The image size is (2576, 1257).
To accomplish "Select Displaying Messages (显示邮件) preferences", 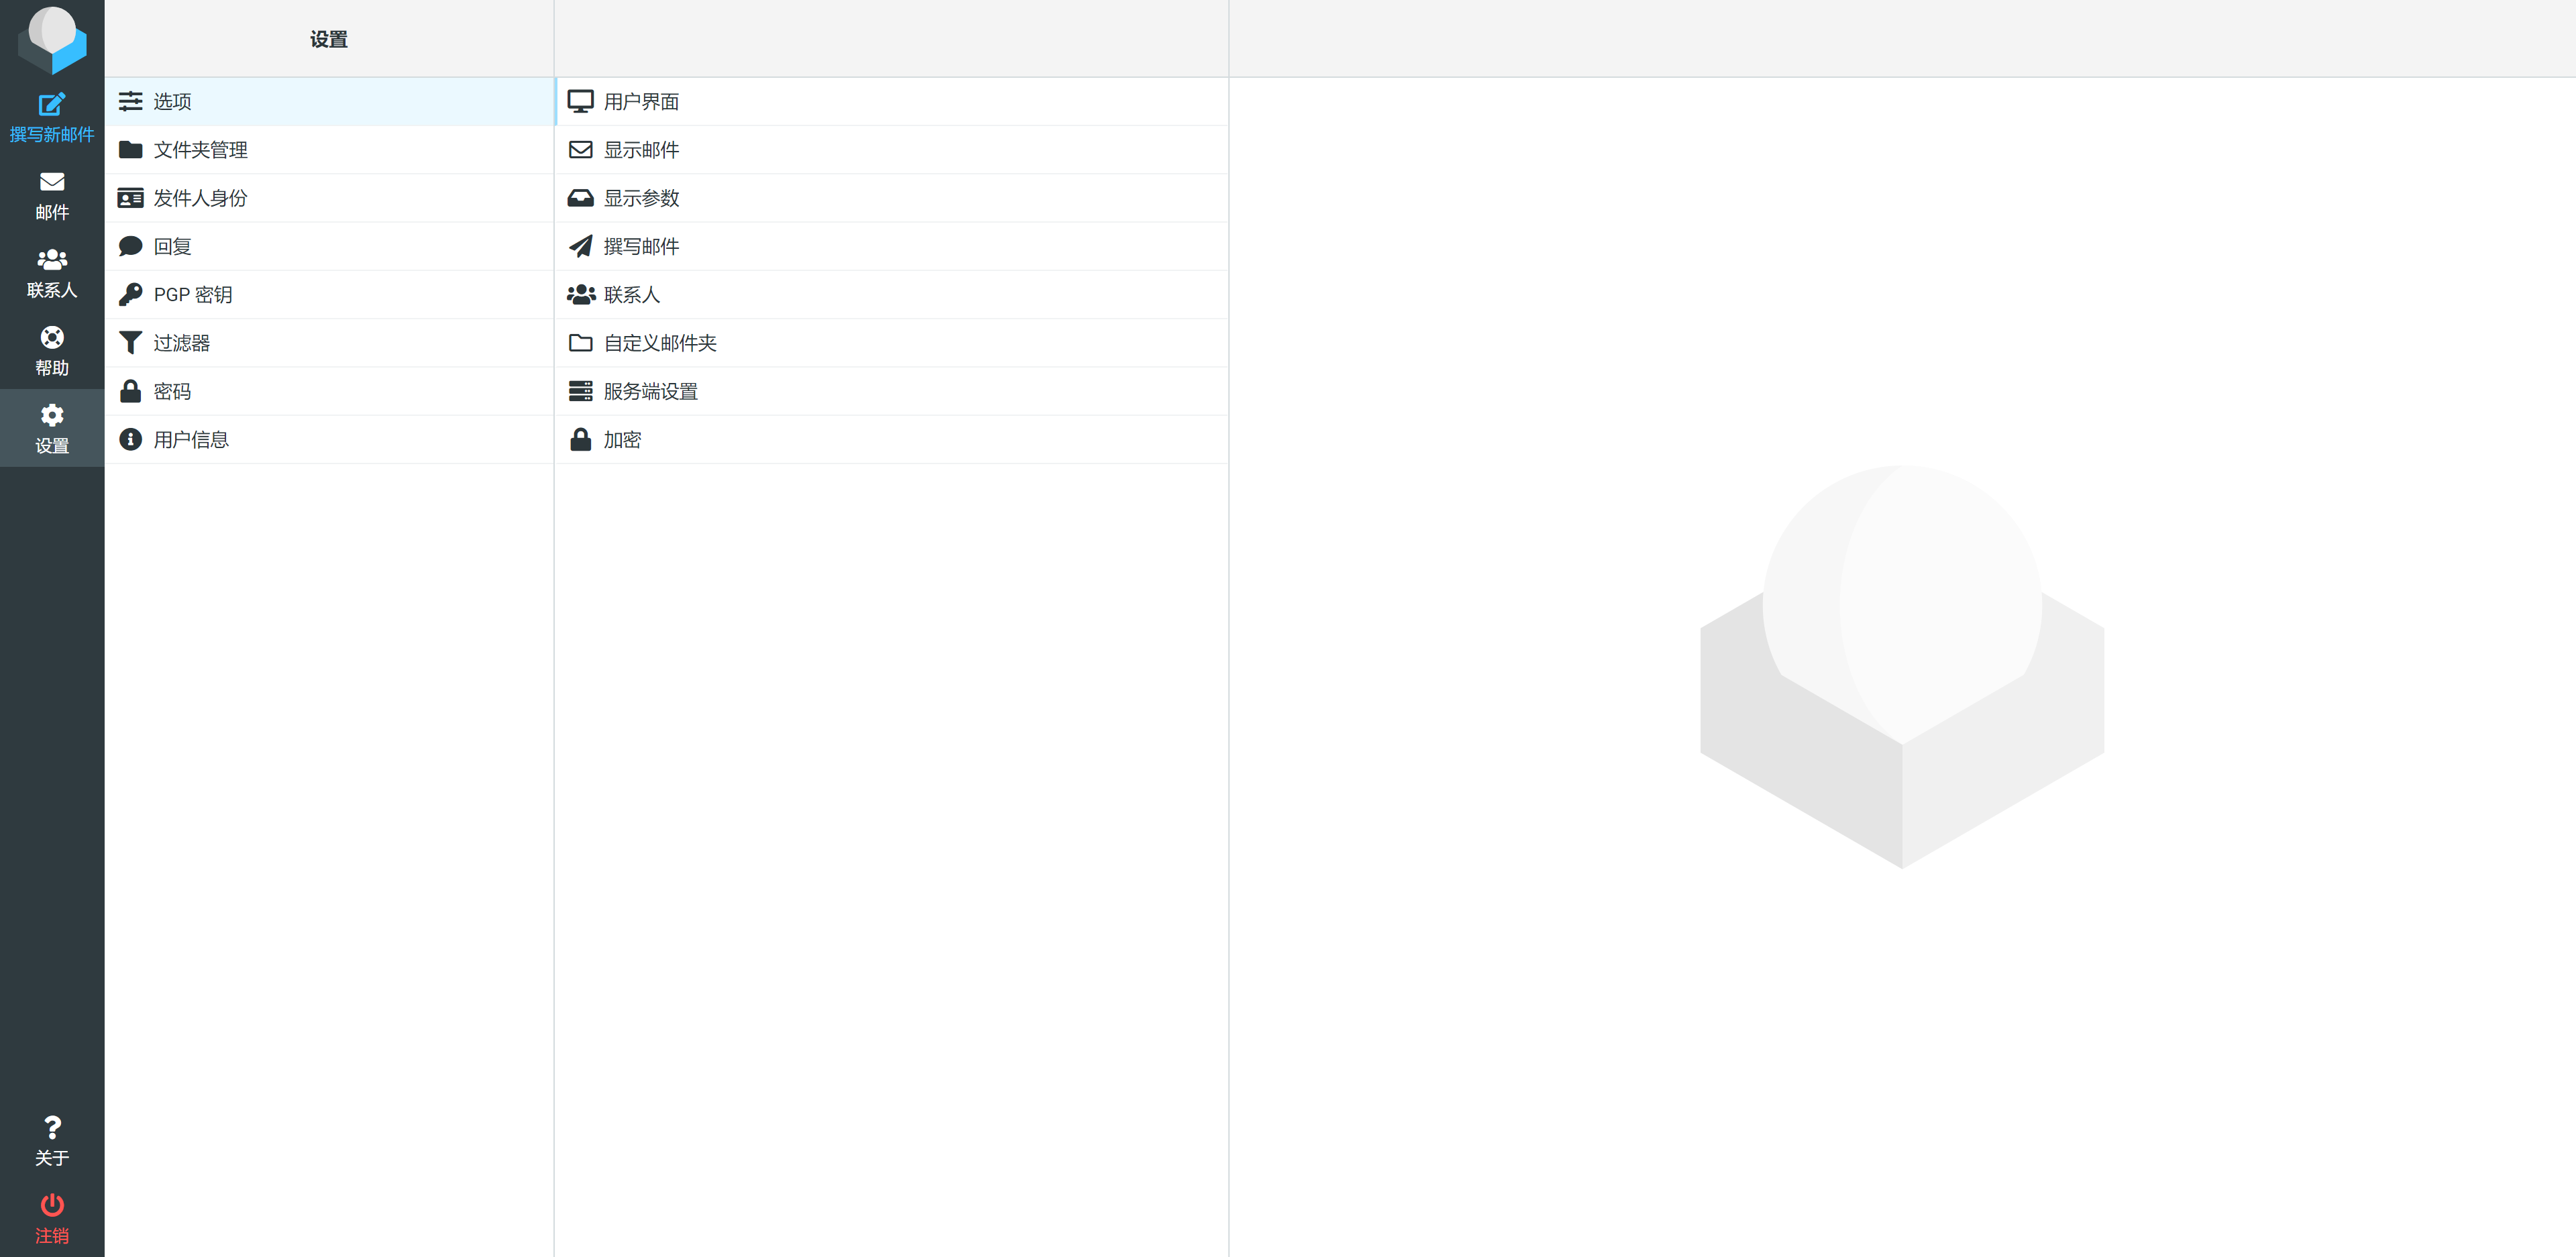I will click(641, 150).
